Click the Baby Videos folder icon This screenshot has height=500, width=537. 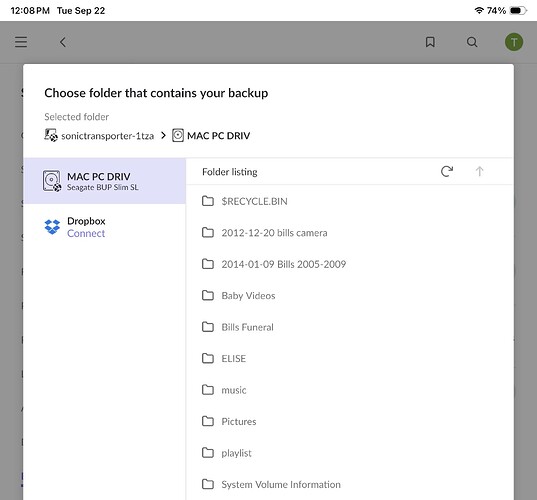click(208, 295)
